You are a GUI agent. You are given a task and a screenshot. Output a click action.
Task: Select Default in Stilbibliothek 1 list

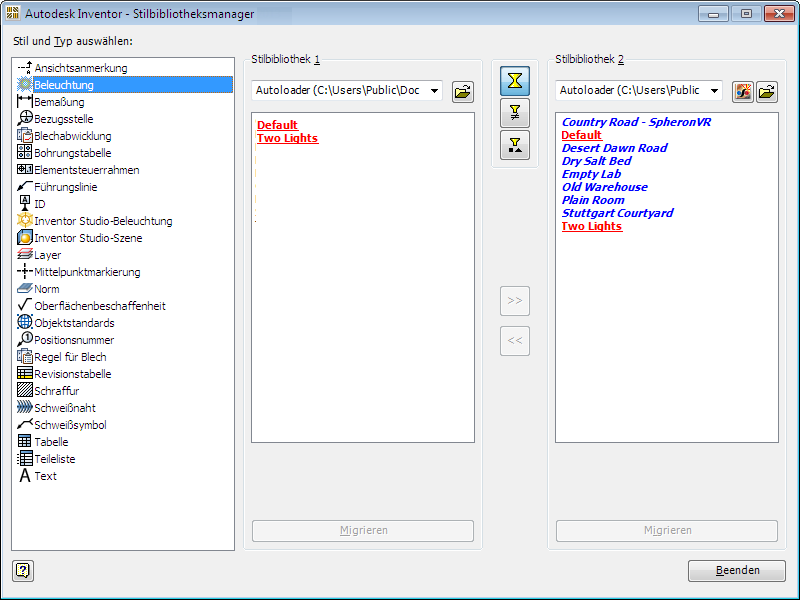click(277, 125)
